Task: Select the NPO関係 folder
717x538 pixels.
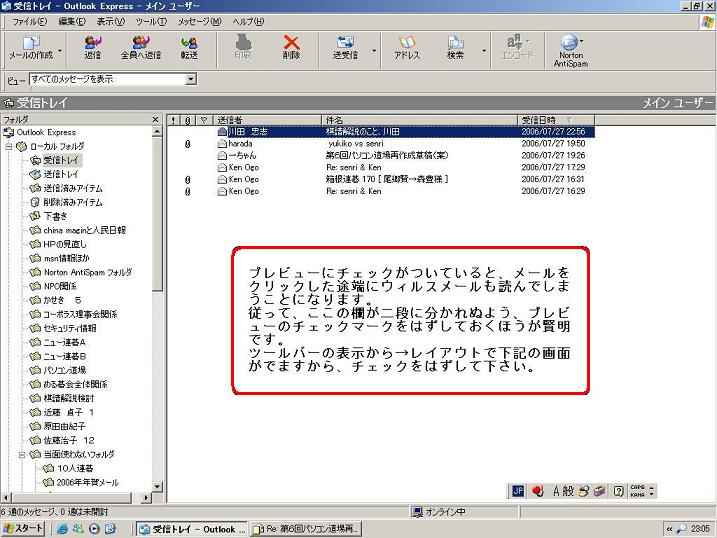Action: coord(60,287)
